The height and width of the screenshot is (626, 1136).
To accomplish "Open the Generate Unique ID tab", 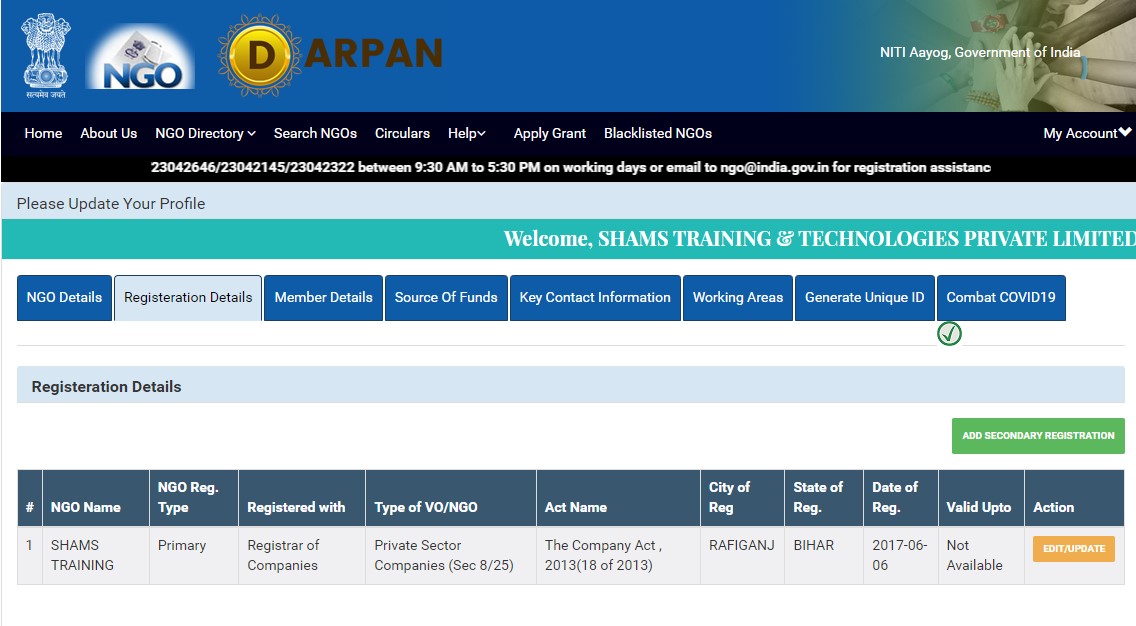I will (864, 298).
